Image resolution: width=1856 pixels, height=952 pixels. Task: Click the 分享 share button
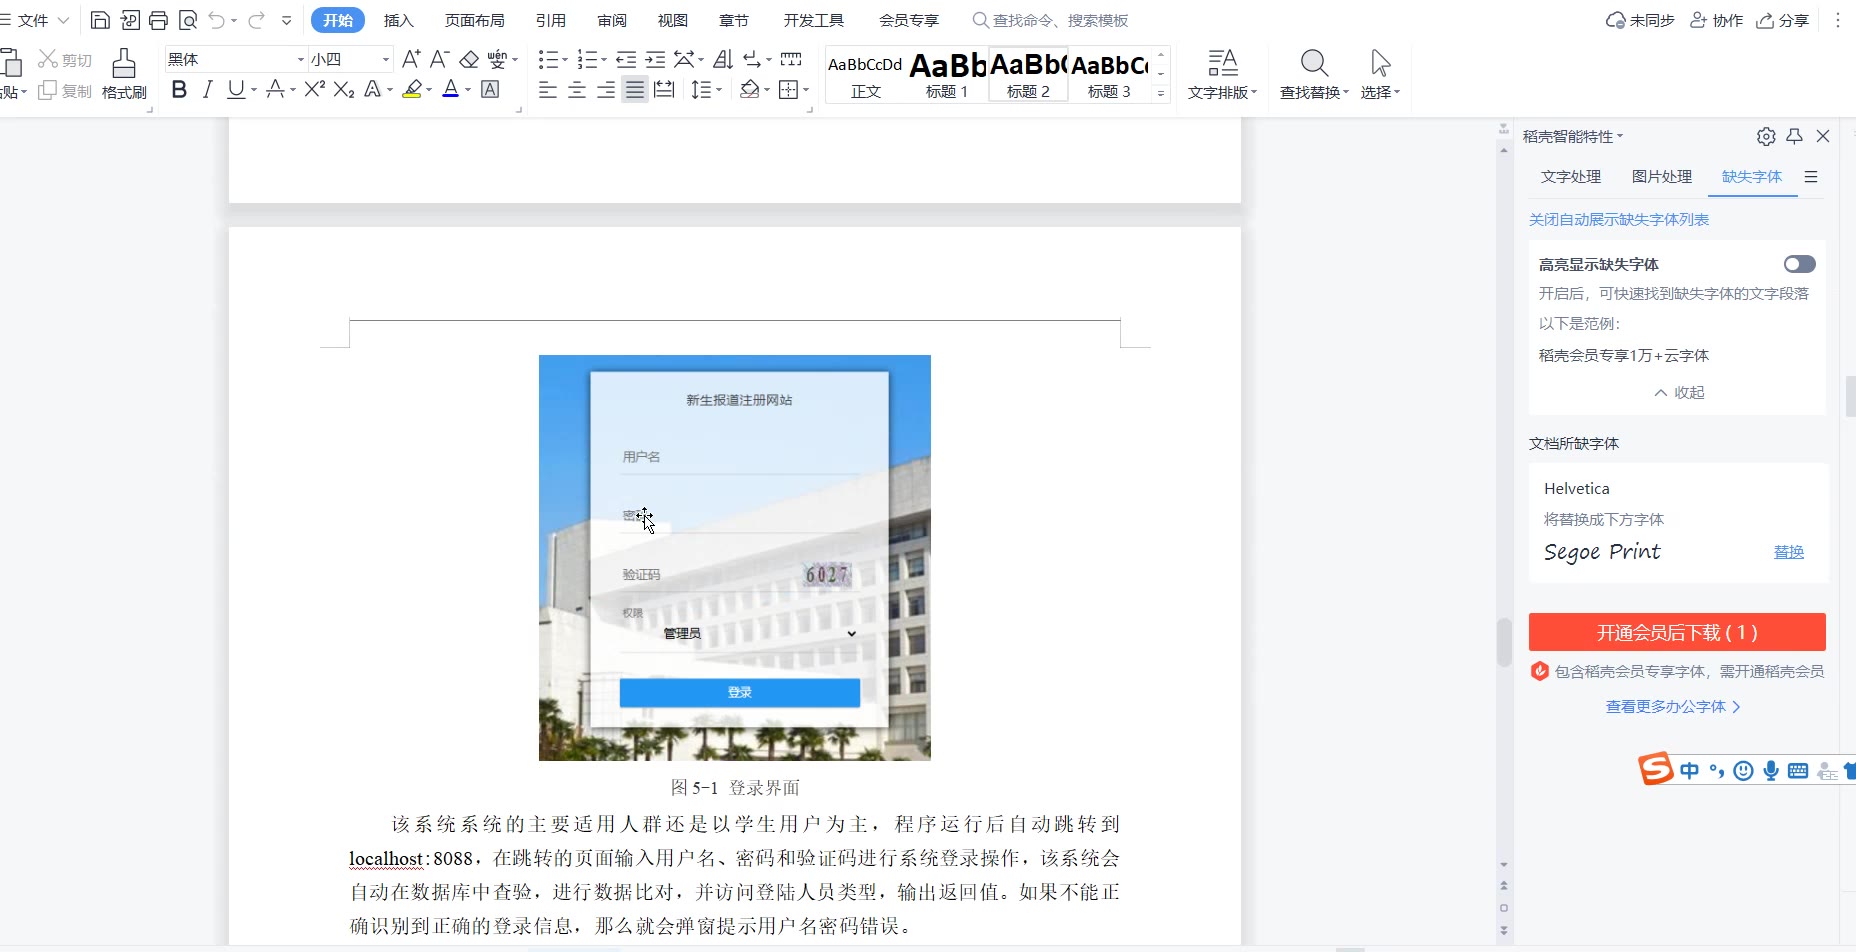[1783, 20]
